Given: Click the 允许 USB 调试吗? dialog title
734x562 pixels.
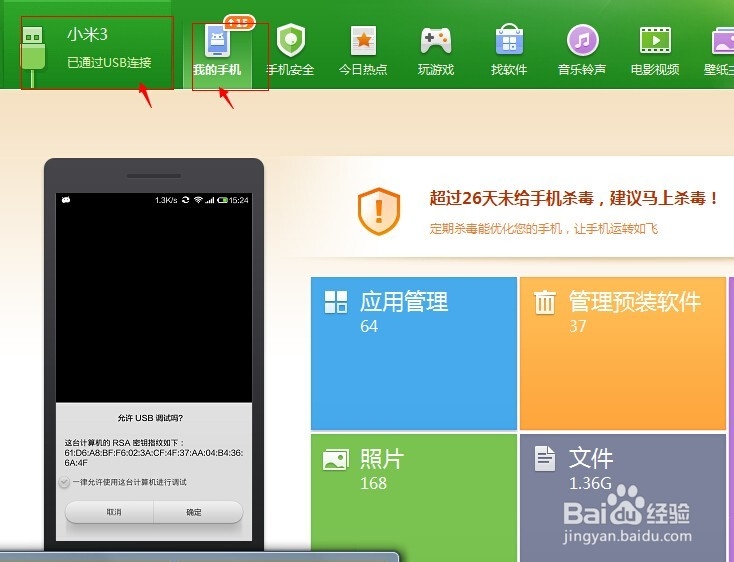Looking at the screenshot, I should [150, 418].
